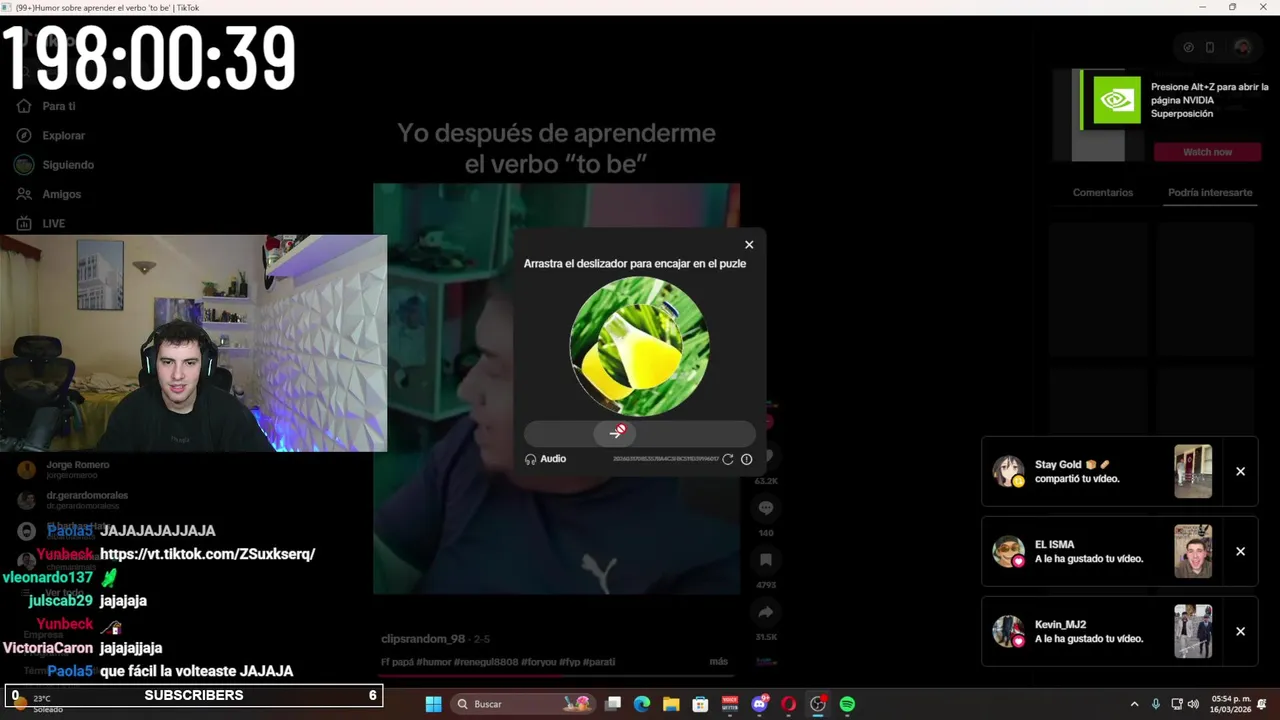The image size is (1280, 720).
Task: Open the TikTok link in chat
Action: (207, 554)
